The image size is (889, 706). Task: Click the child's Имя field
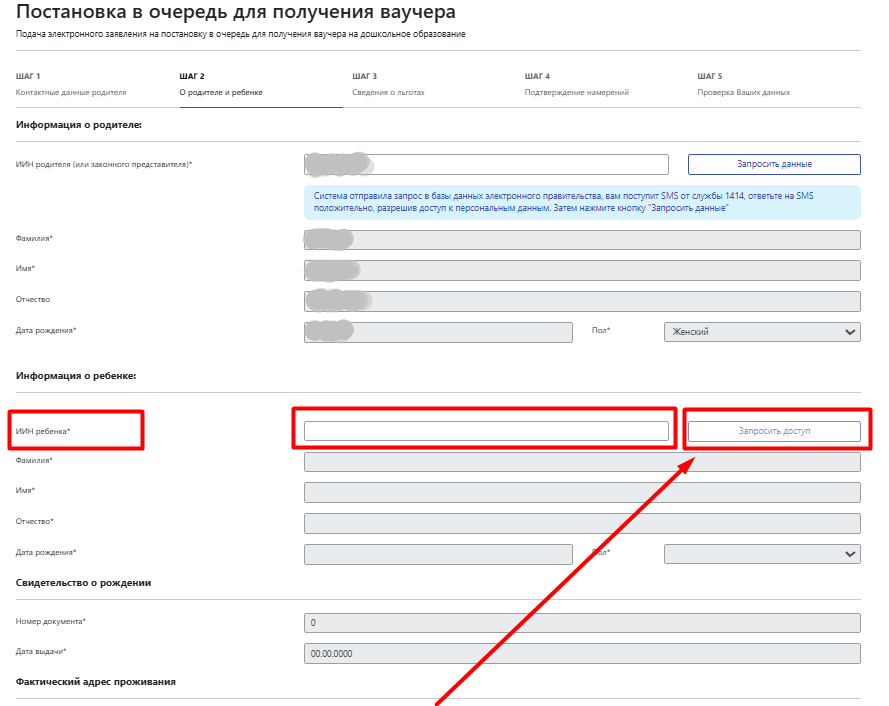581,493
